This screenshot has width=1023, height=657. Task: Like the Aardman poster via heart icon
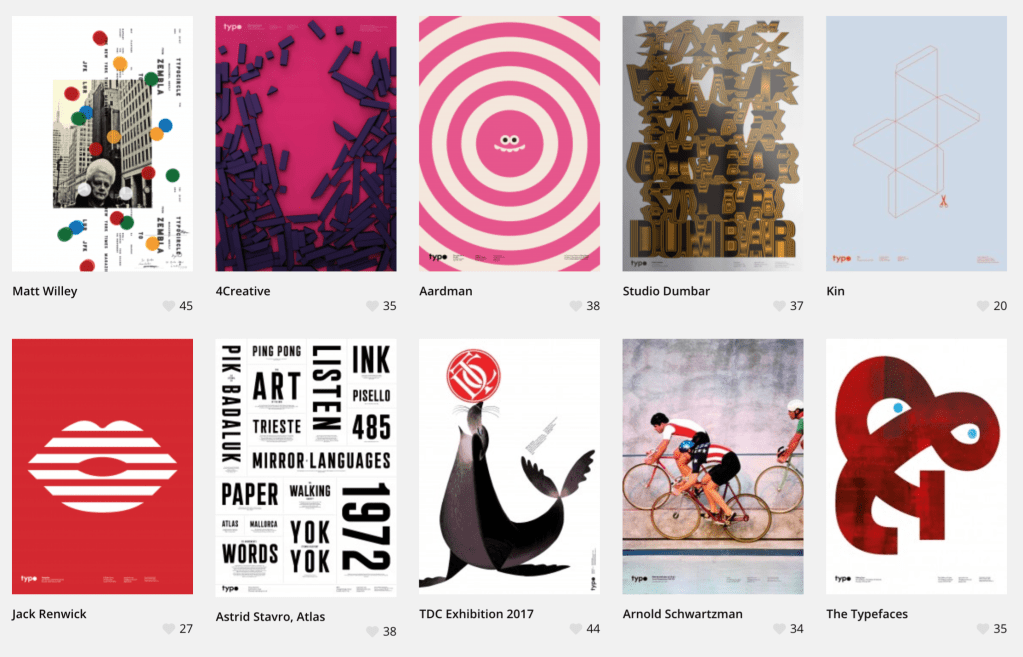pos(576,306)
